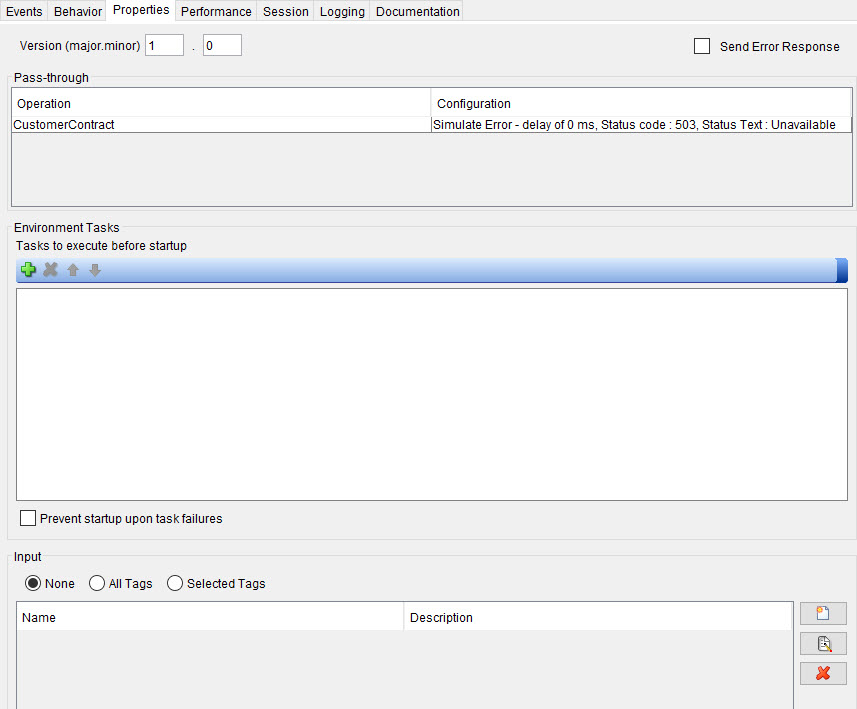857x709 pixels.
Task: Remove the selected input tag
Action: 822,673
